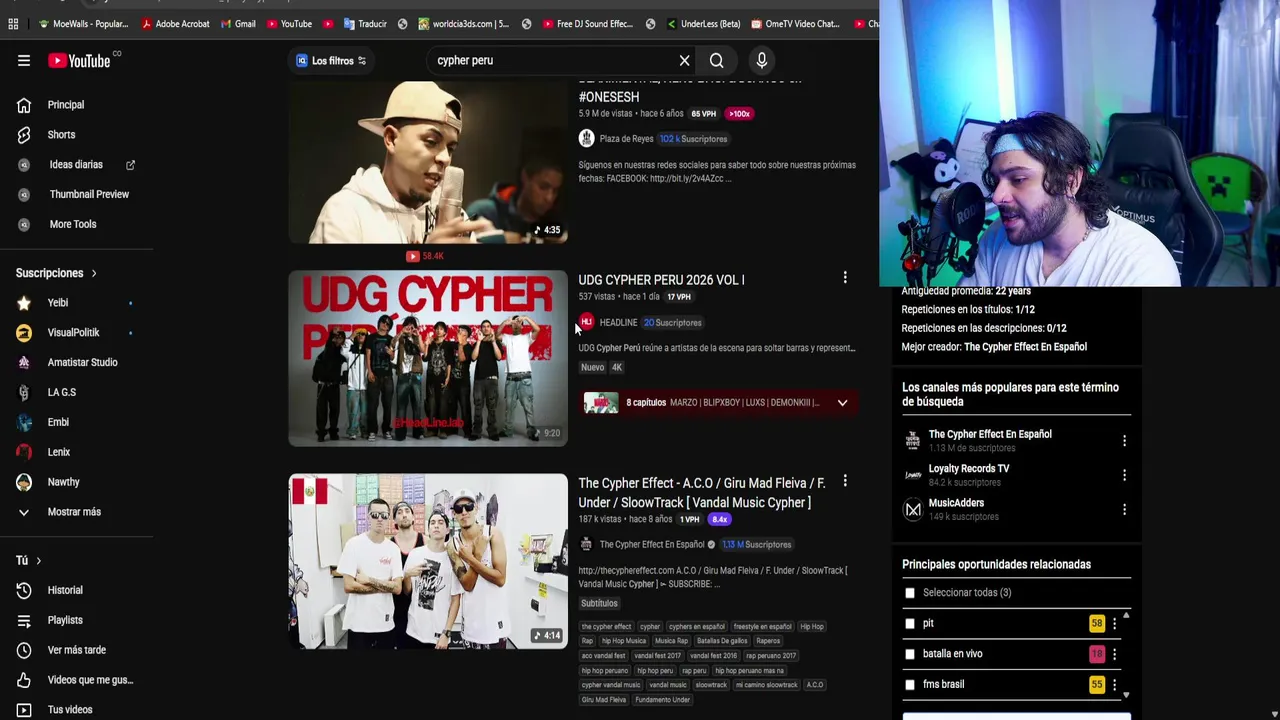Screen dimensions: 1280x720
Task: Open Ideas diarias in the sidebar
Action: point(76,165)
